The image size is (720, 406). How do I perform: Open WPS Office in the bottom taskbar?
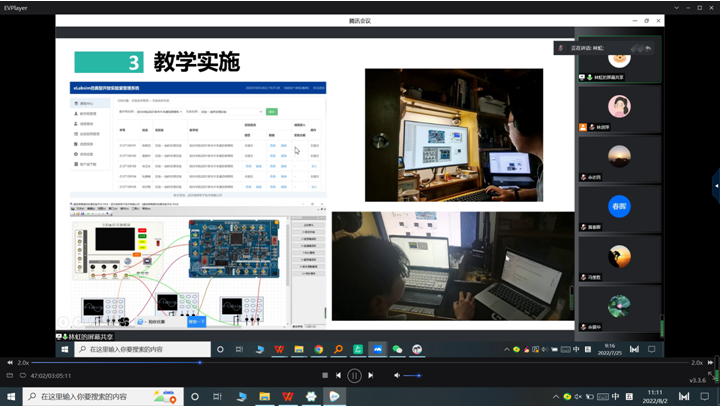click(x=288, y=396)
